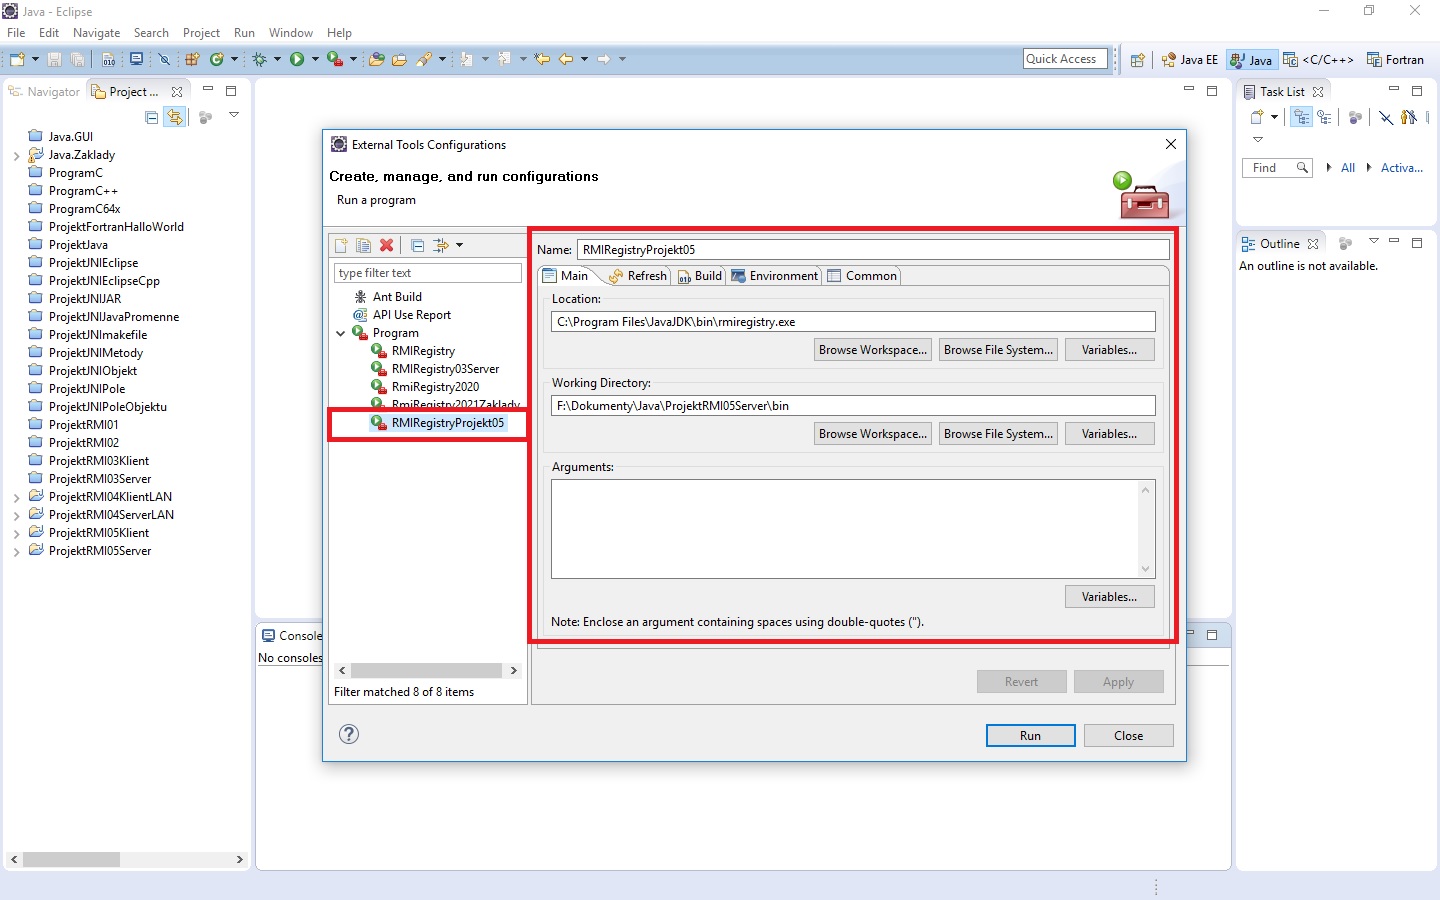The width and height of the screenshot is (1440, 900).
Task: Click the green Run icon in toolbar
Action: (297, 59)
